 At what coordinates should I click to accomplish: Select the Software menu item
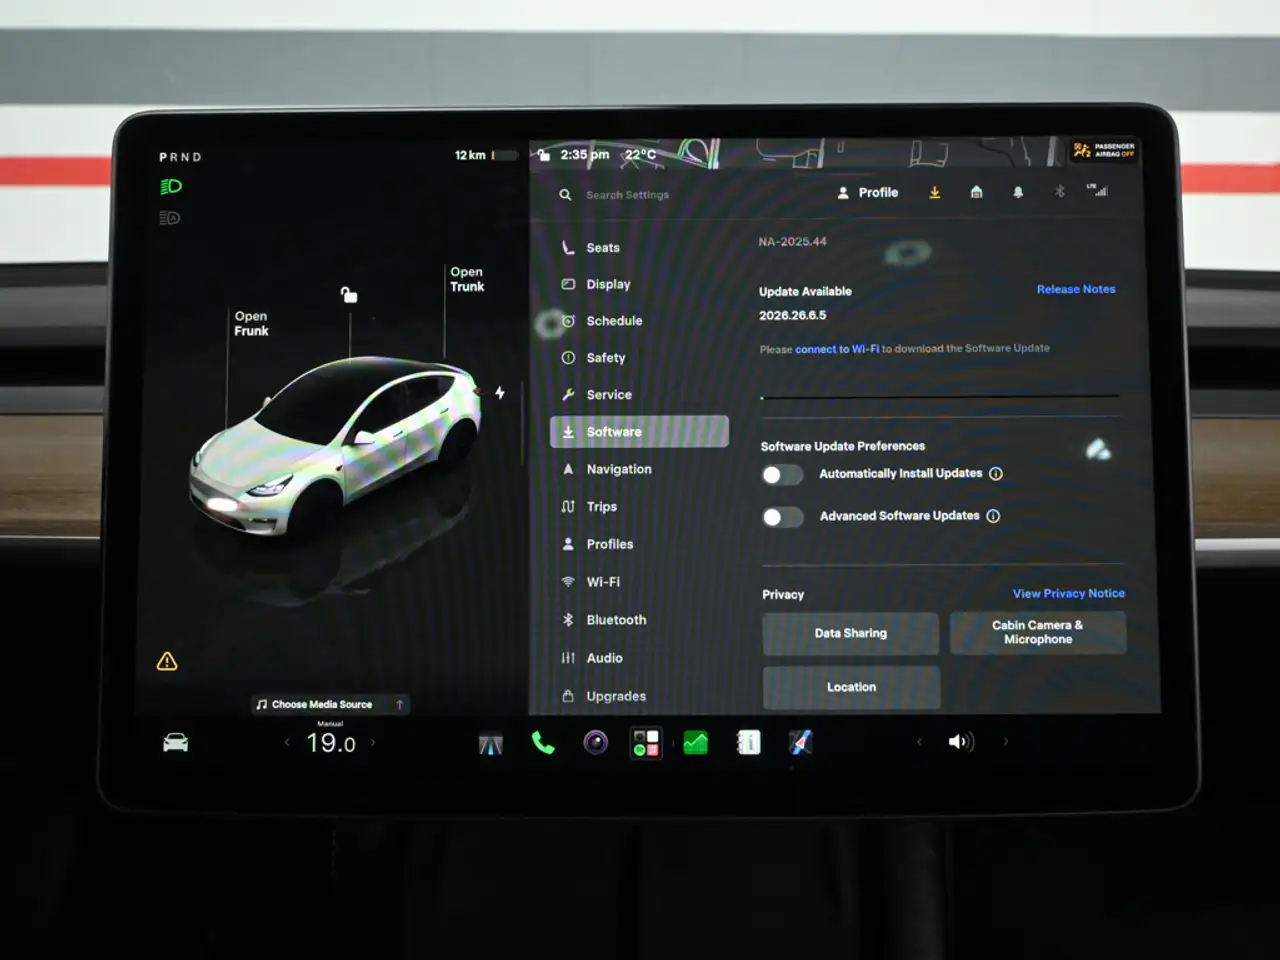coord(639,432)
